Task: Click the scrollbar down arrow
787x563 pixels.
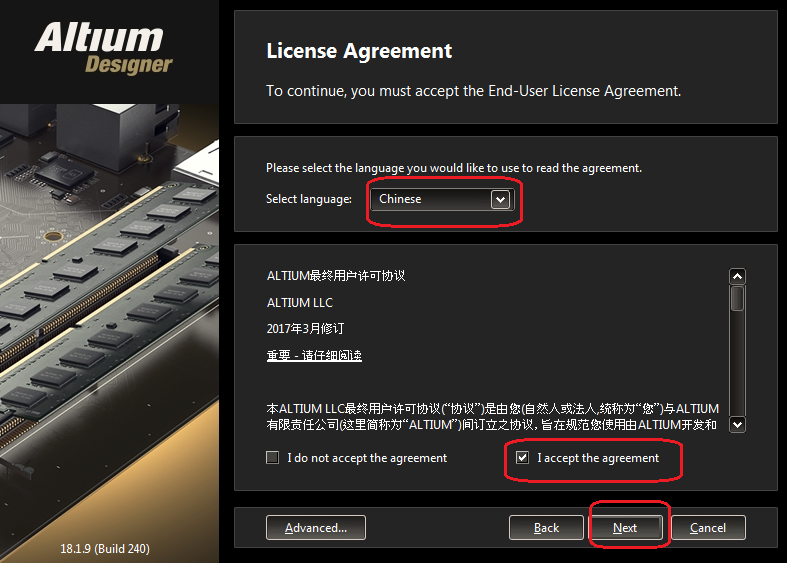Action: (737, 425)
